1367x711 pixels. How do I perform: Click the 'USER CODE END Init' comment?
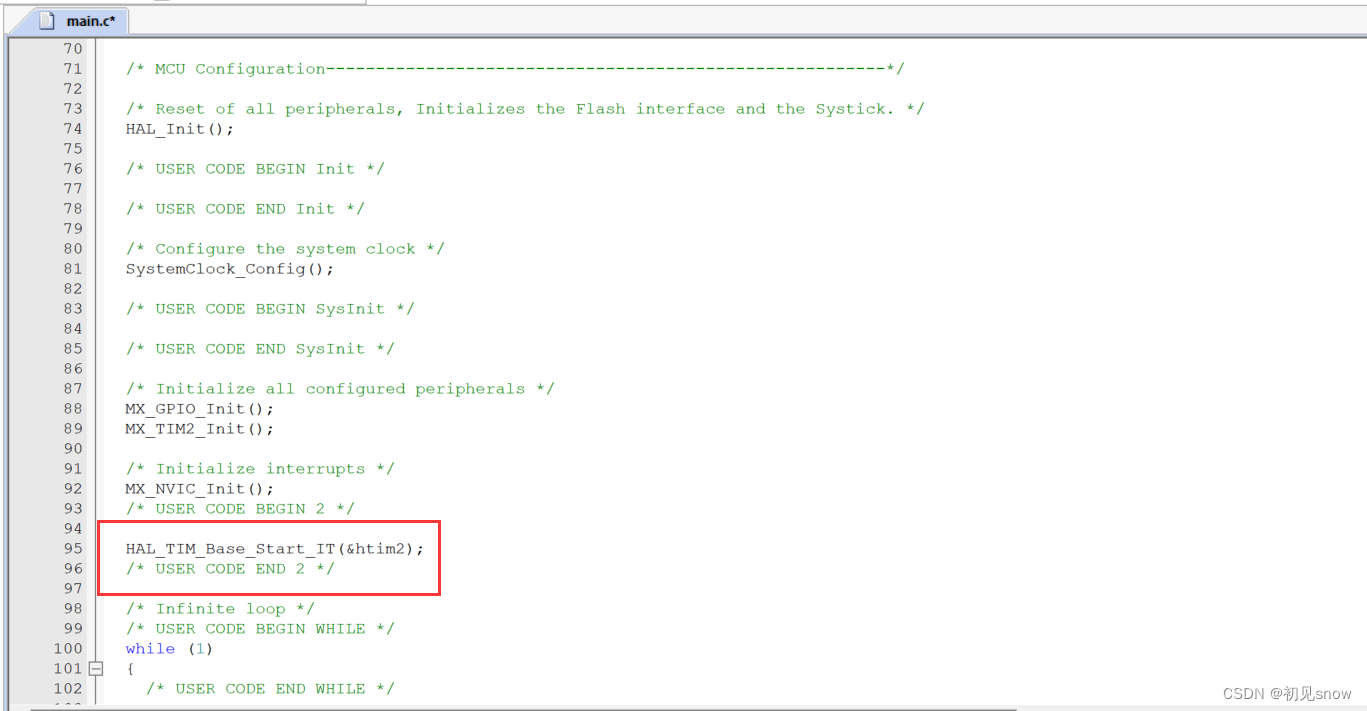(x=245, y=209)
